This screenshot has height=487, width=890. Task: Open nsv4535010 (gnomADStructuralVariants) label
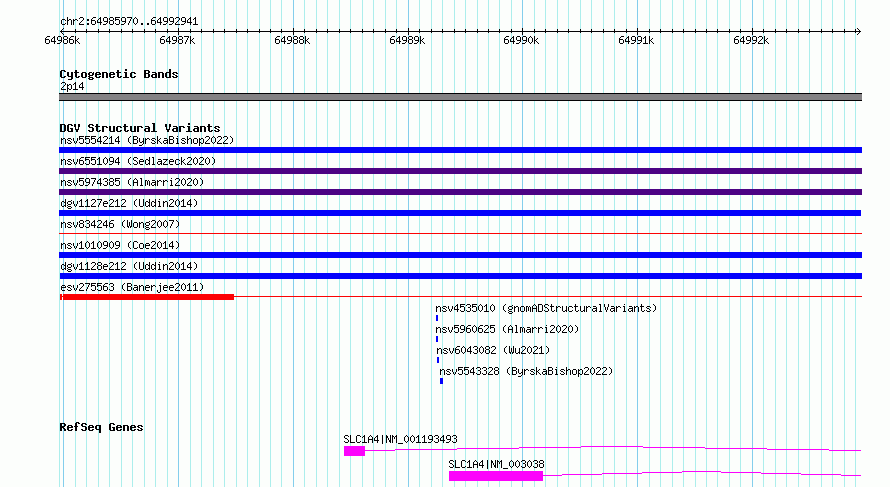546,308
